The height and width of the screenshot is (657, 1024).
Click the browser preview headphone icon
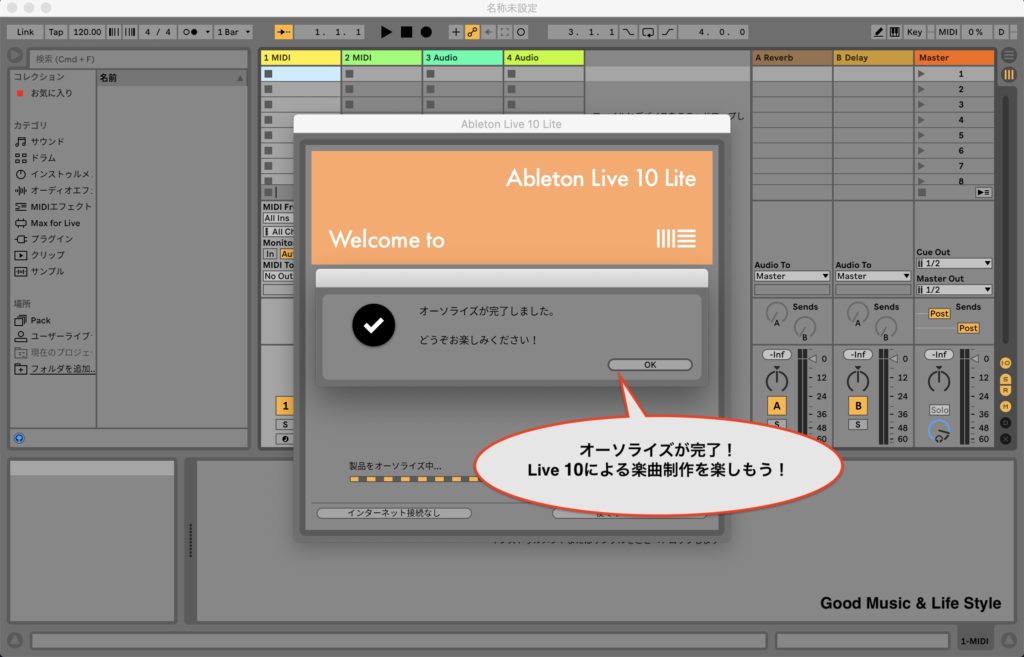[19, 438]
